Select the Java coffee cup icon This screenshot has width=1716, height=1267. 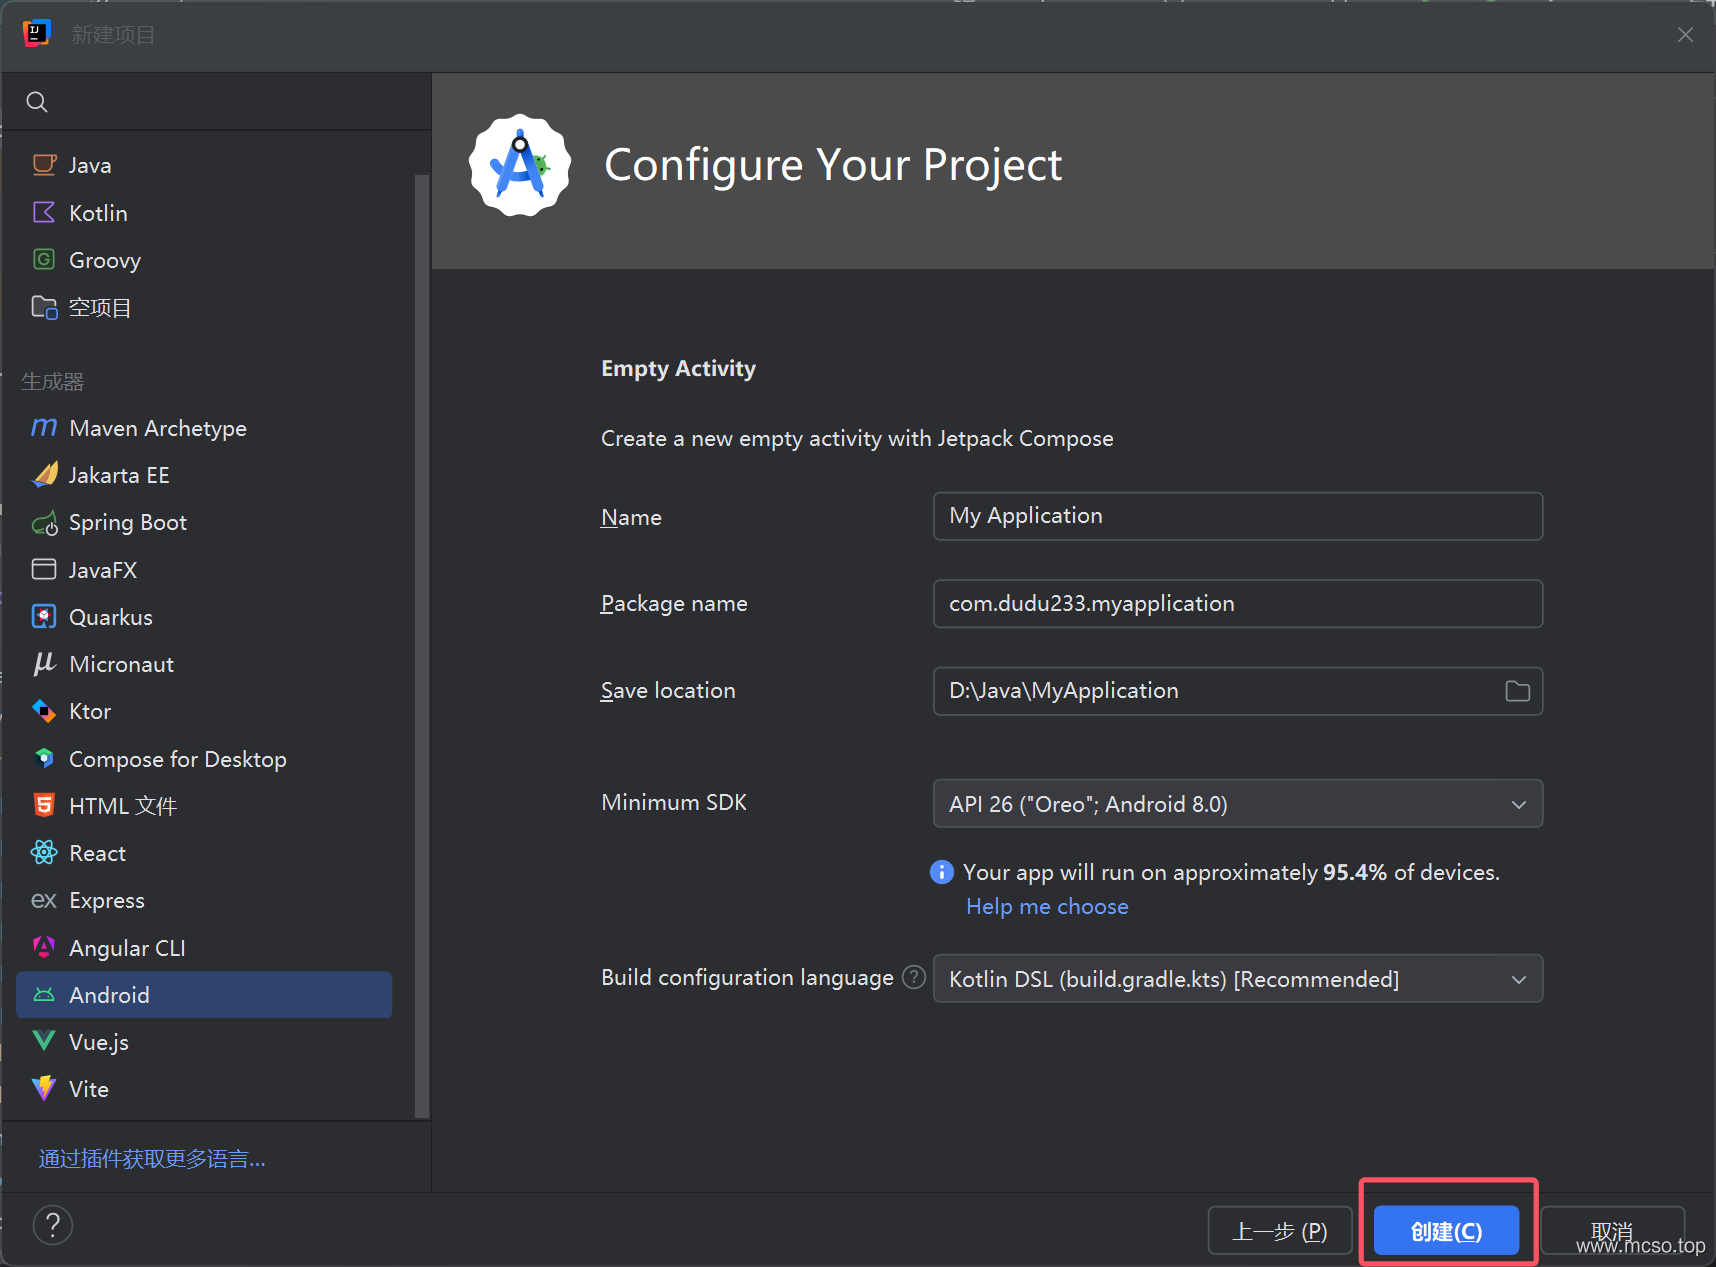(x=44, y=165)
